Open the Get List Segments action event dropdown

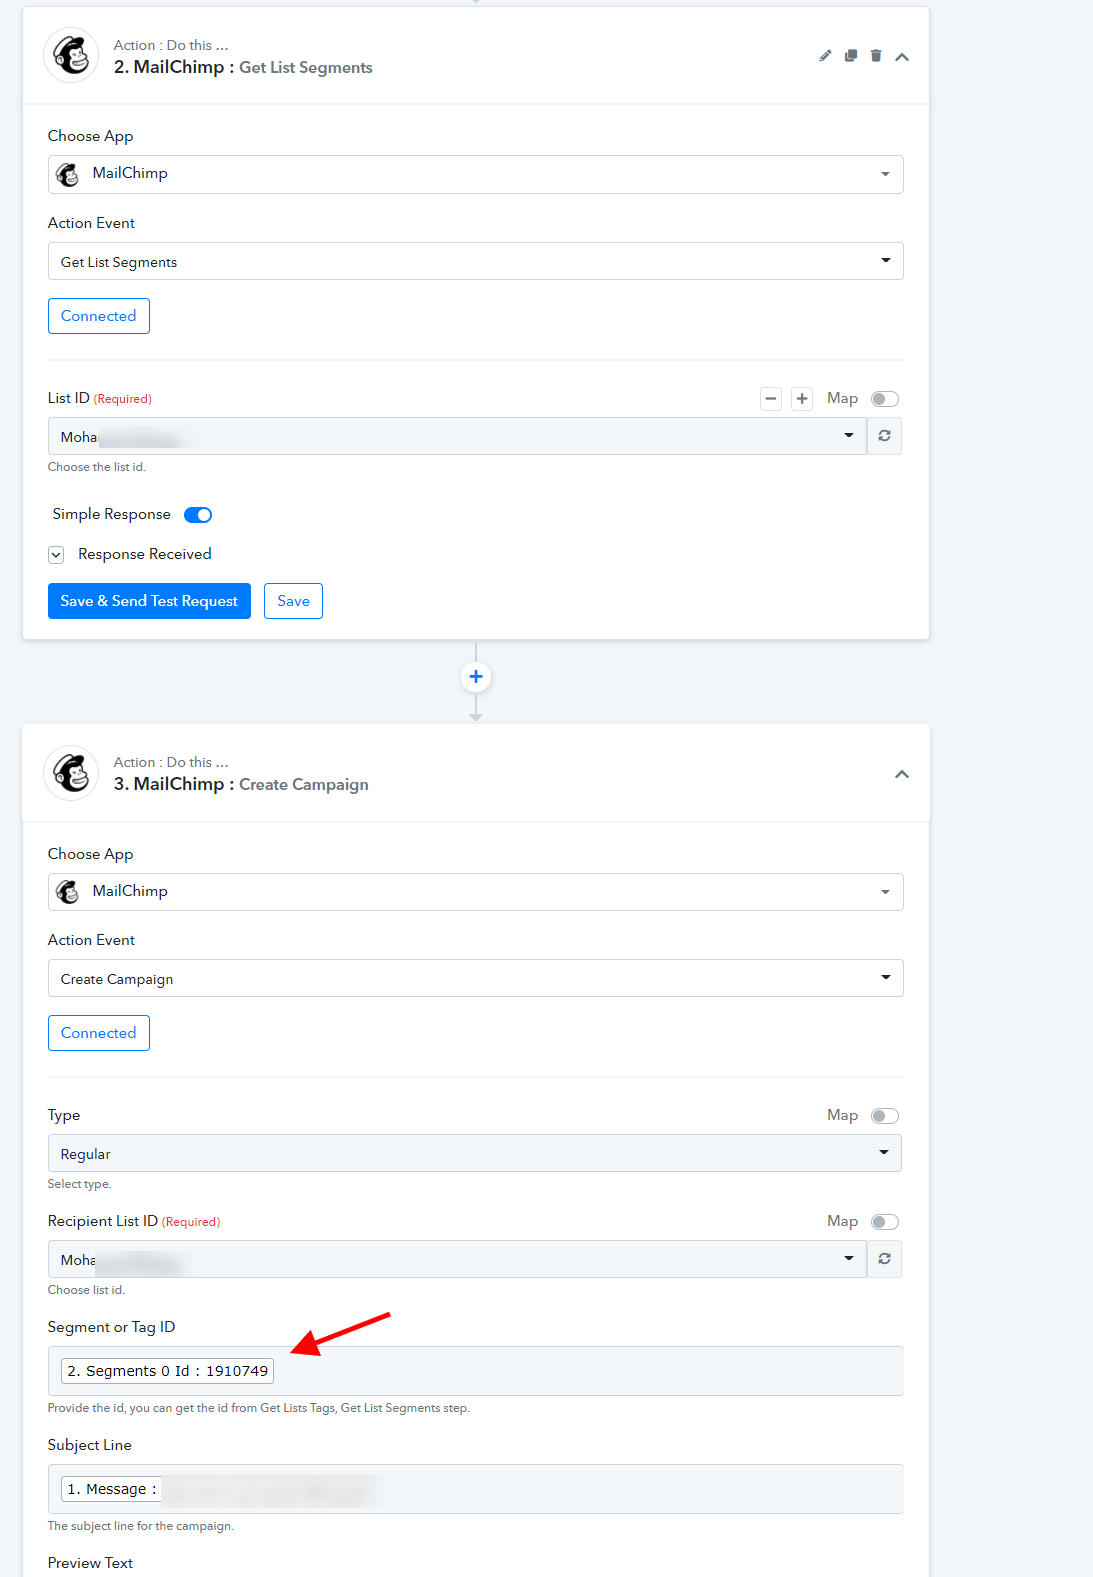click(x=476, y=261)
